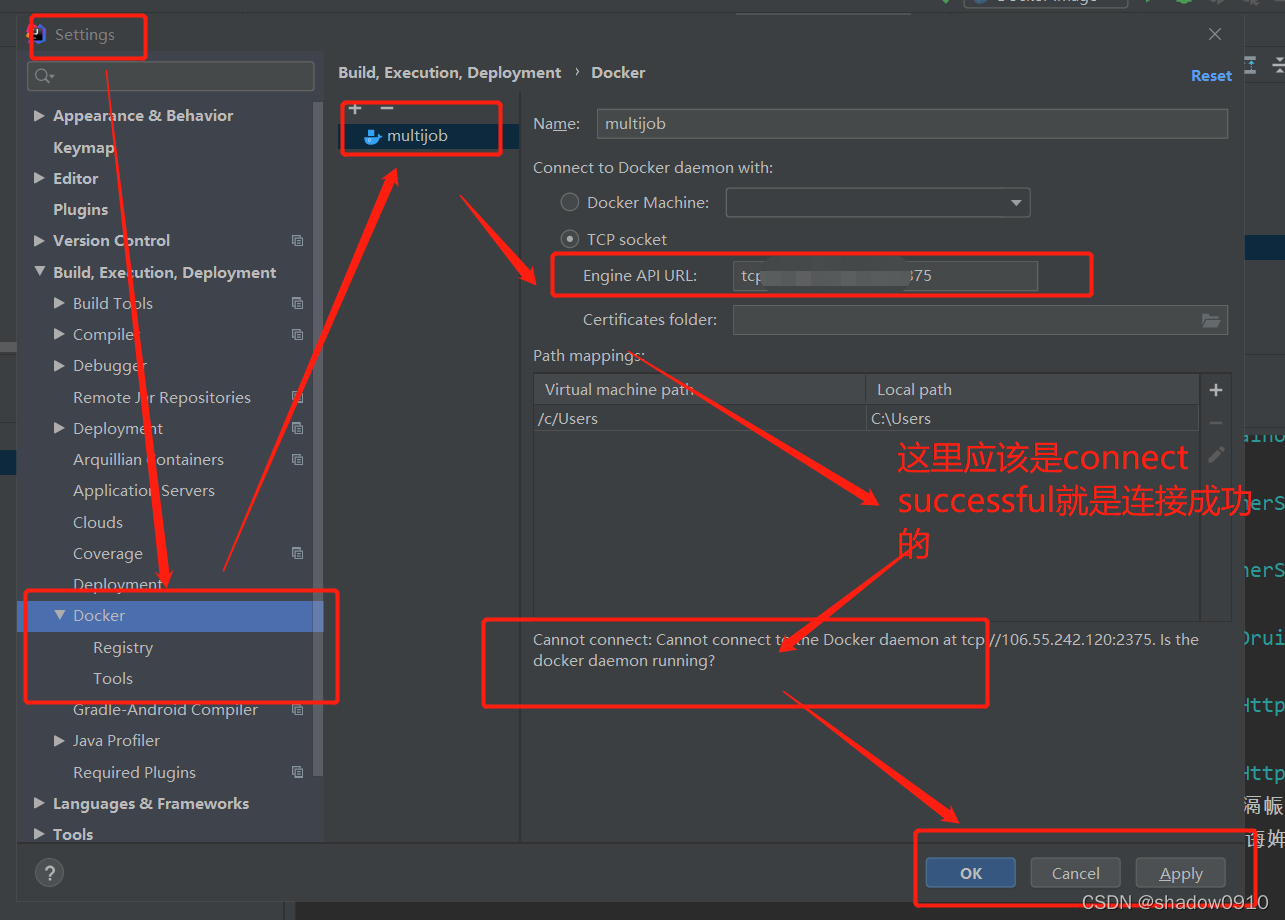Image resolution: width=1285 pixels, height=920 pixels.
Task: Add a new path mapping row
Action: 1216,390
